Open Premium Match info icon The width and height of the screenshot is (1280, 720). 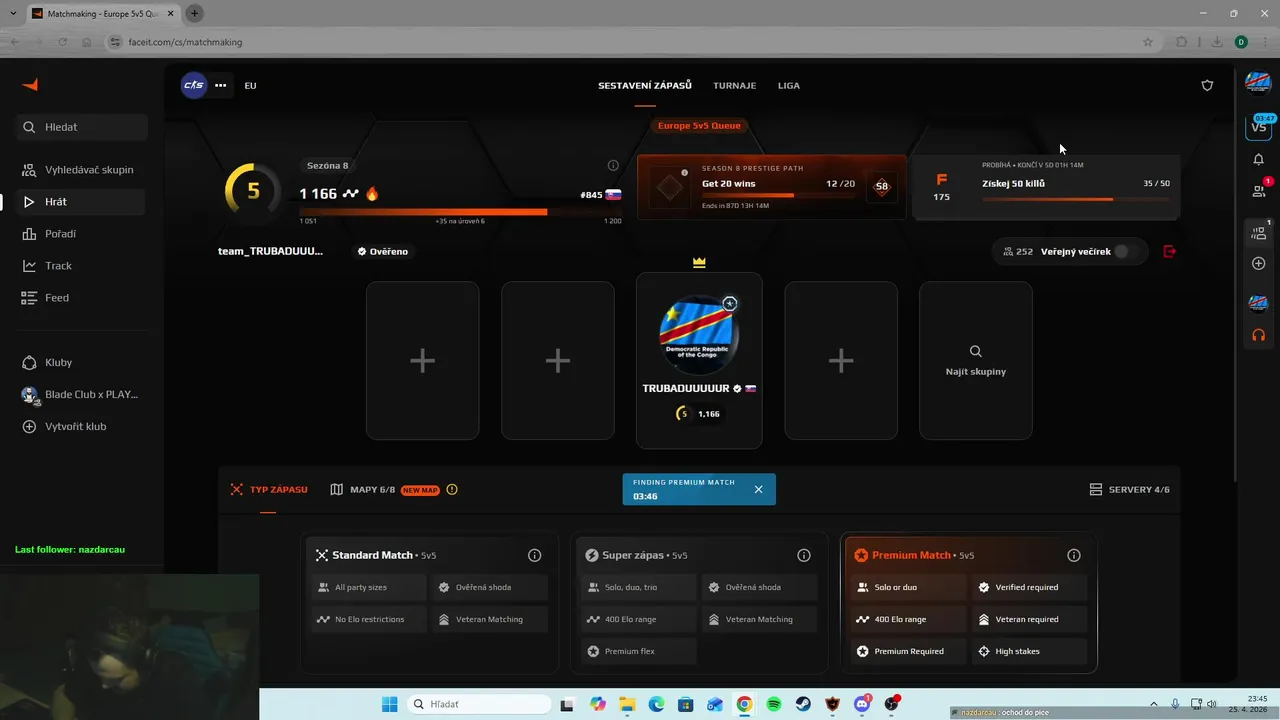point(1074,555)
